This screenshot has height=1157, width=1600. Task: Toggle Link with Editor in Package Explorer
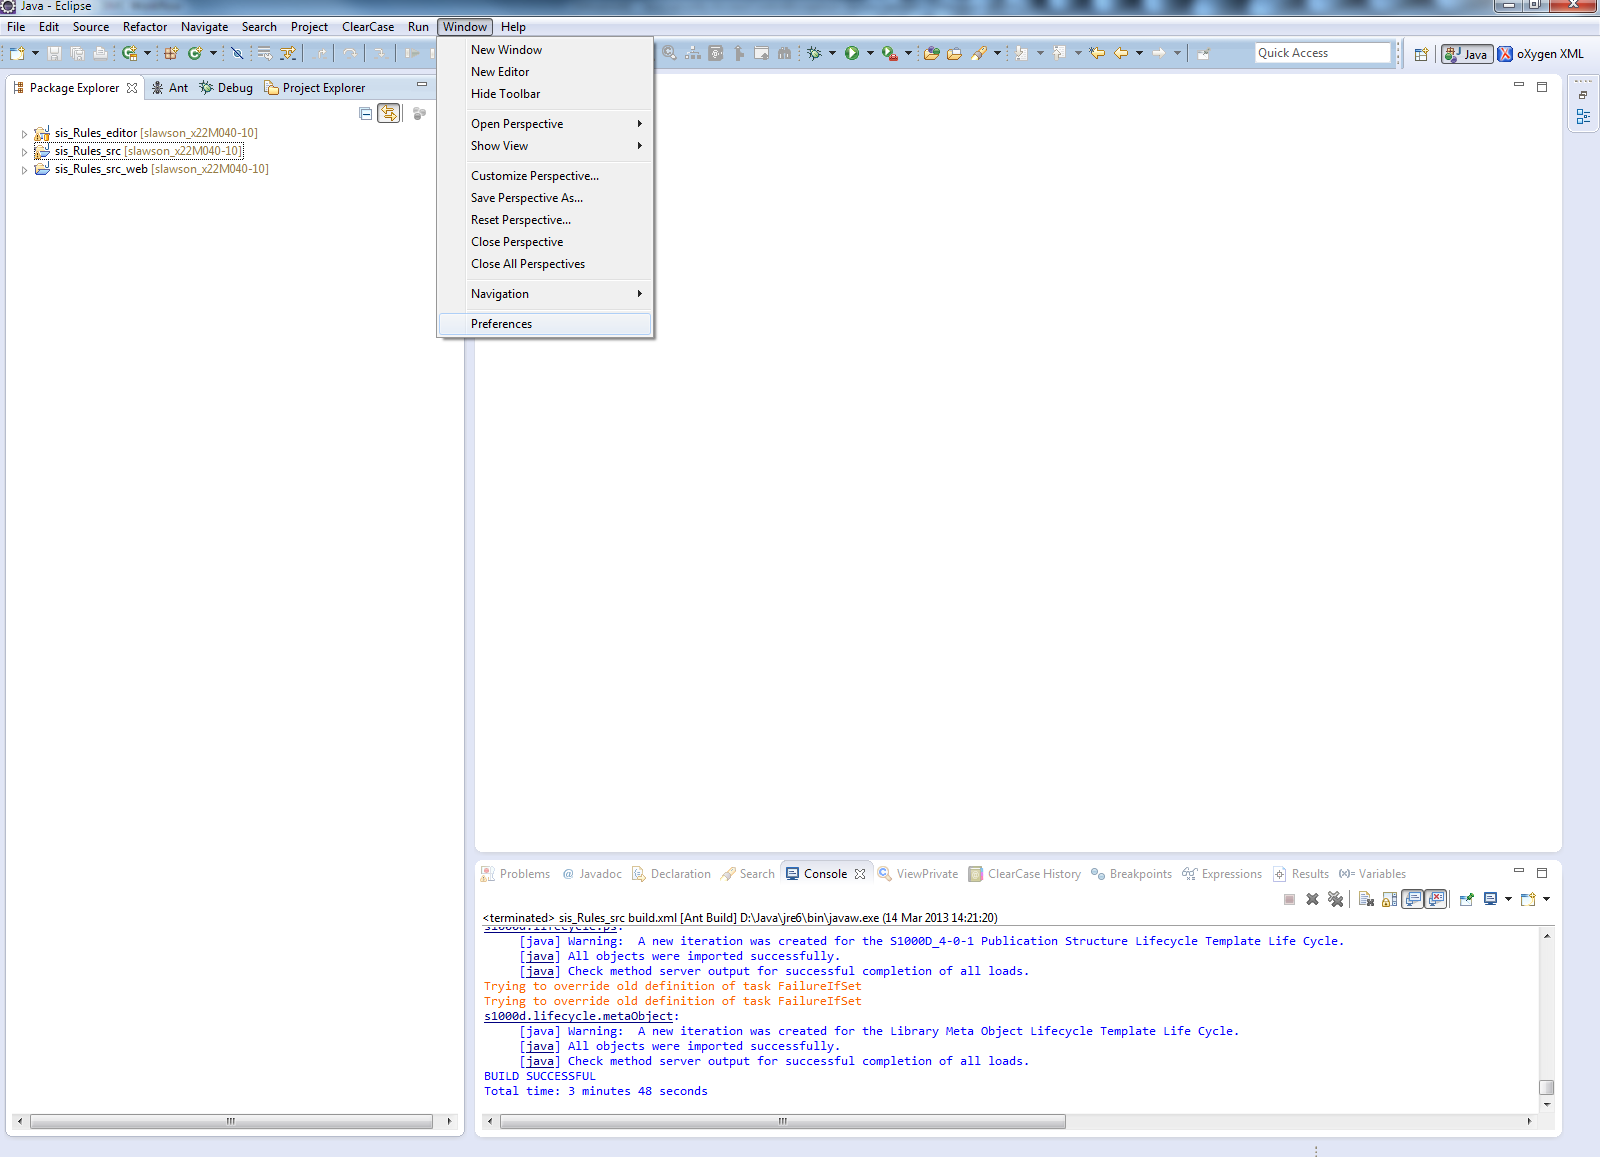[389, 113]
